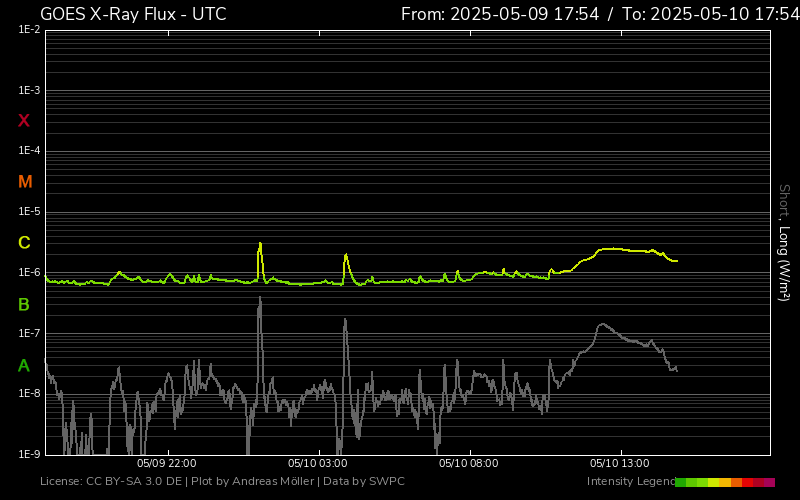Select the 05/10 03:00 time axis label
Image resolution: width=800 pixels, height=500 pixels.
point(317,463)
